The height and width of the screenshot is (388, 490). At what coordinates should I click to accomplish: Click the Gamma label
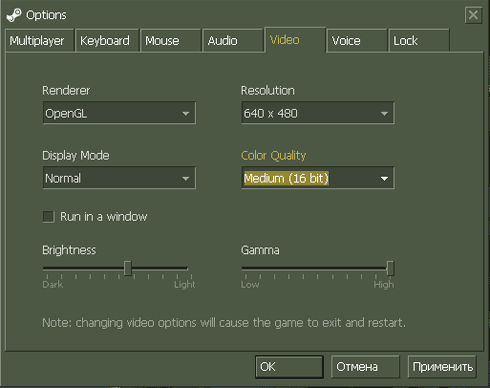point(260,250)
